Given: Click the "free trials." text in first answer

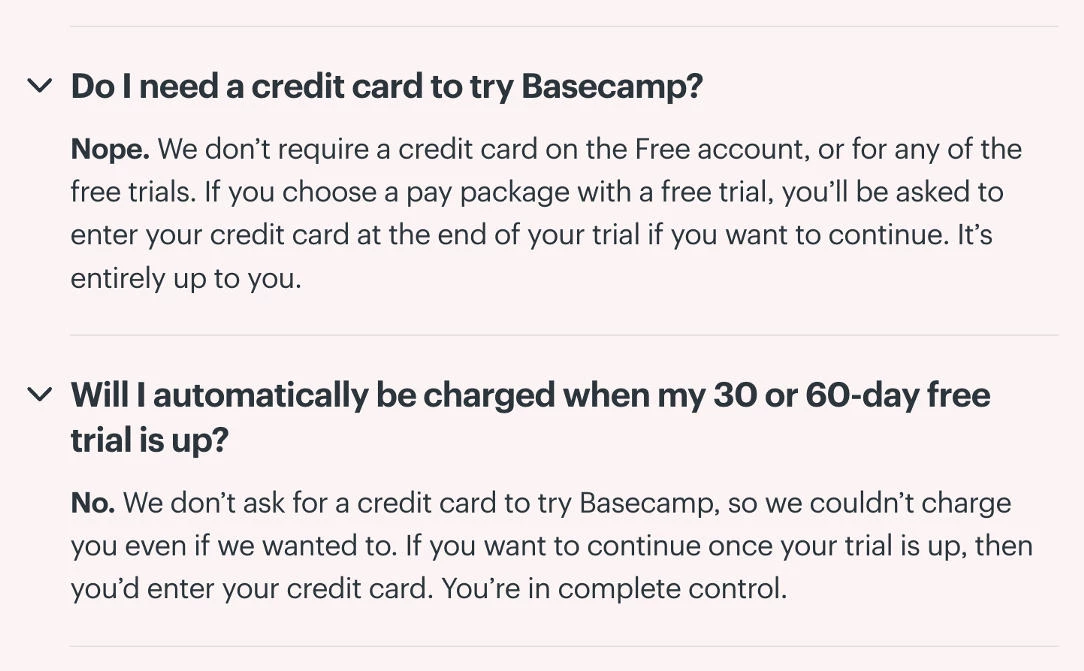Looking at the screenshot, I should [133, 191].
